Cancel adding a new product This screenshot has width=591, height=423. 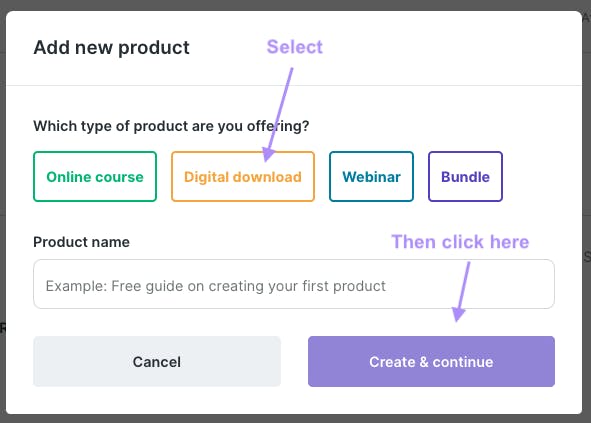pos(157,361)
